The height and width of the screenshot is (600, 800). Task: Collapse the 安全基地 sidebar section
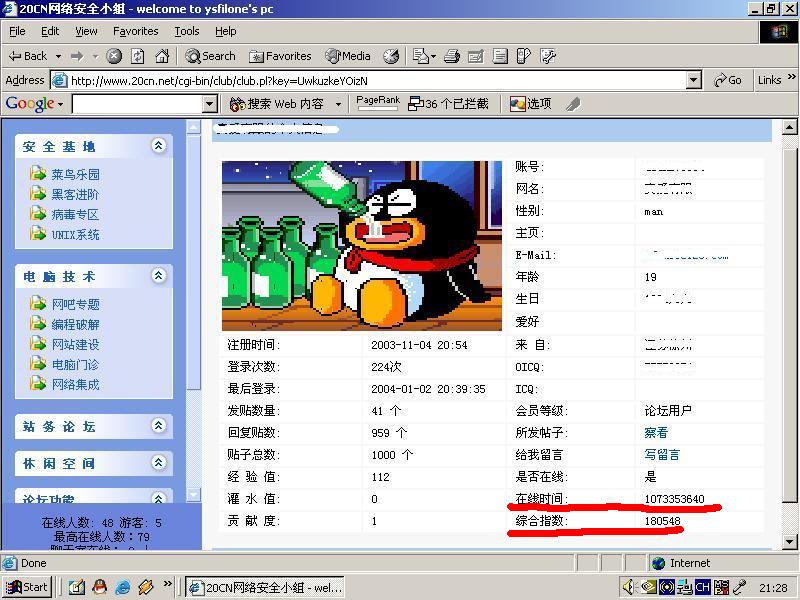click(159, 145)
